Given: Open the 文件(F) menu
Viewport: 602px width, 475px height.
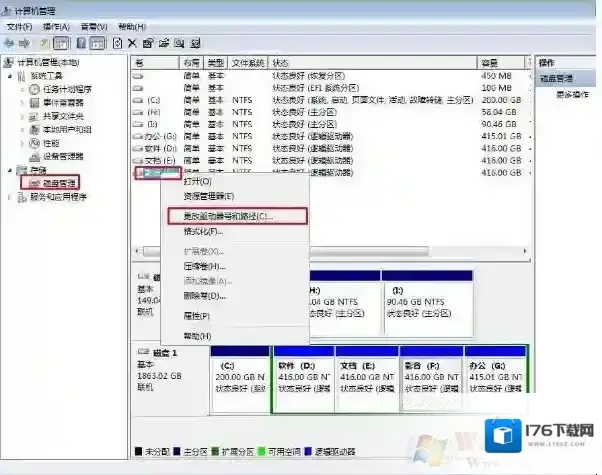Looking at the screenshot, I should click(x=20, y=26).
